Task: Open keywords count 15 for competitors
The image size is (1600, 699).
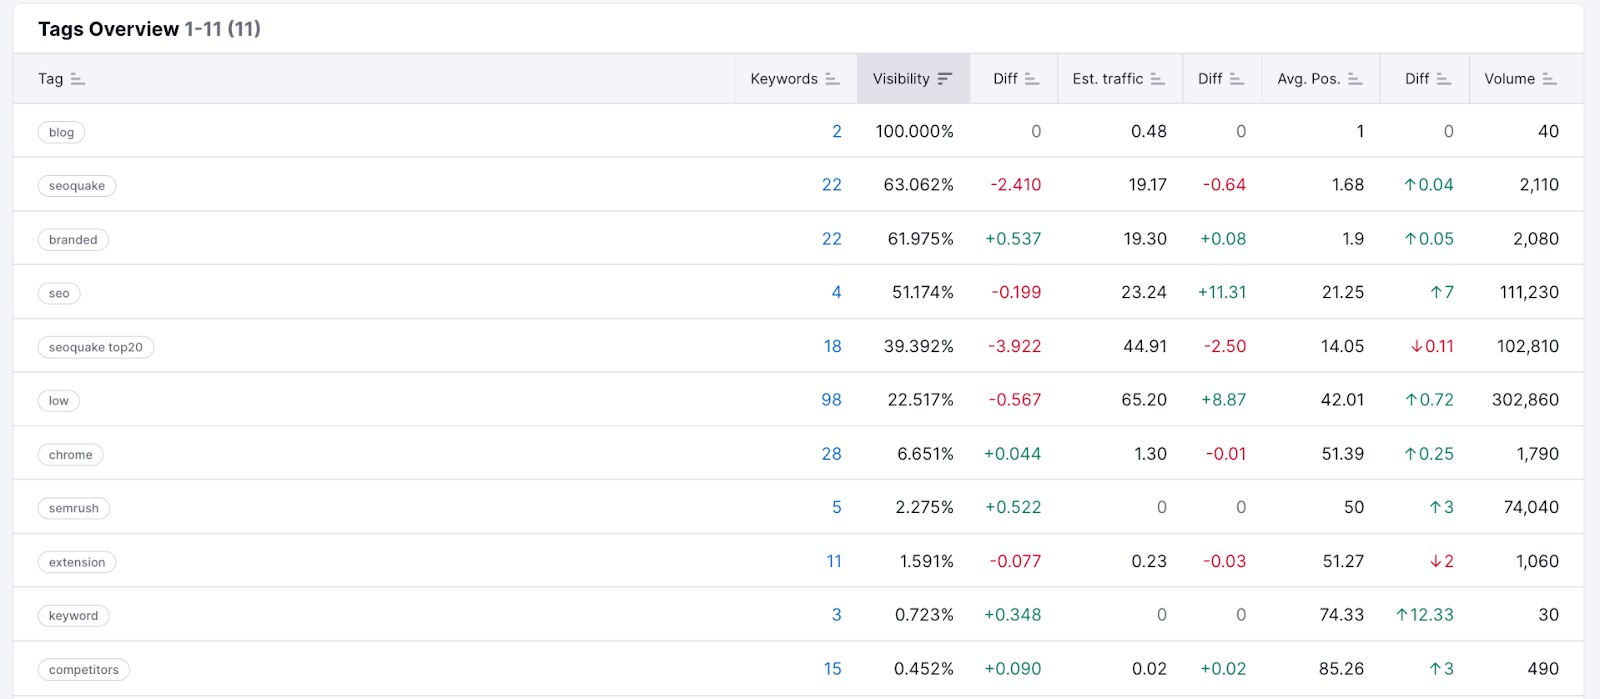Action: (x=833, y=669)
